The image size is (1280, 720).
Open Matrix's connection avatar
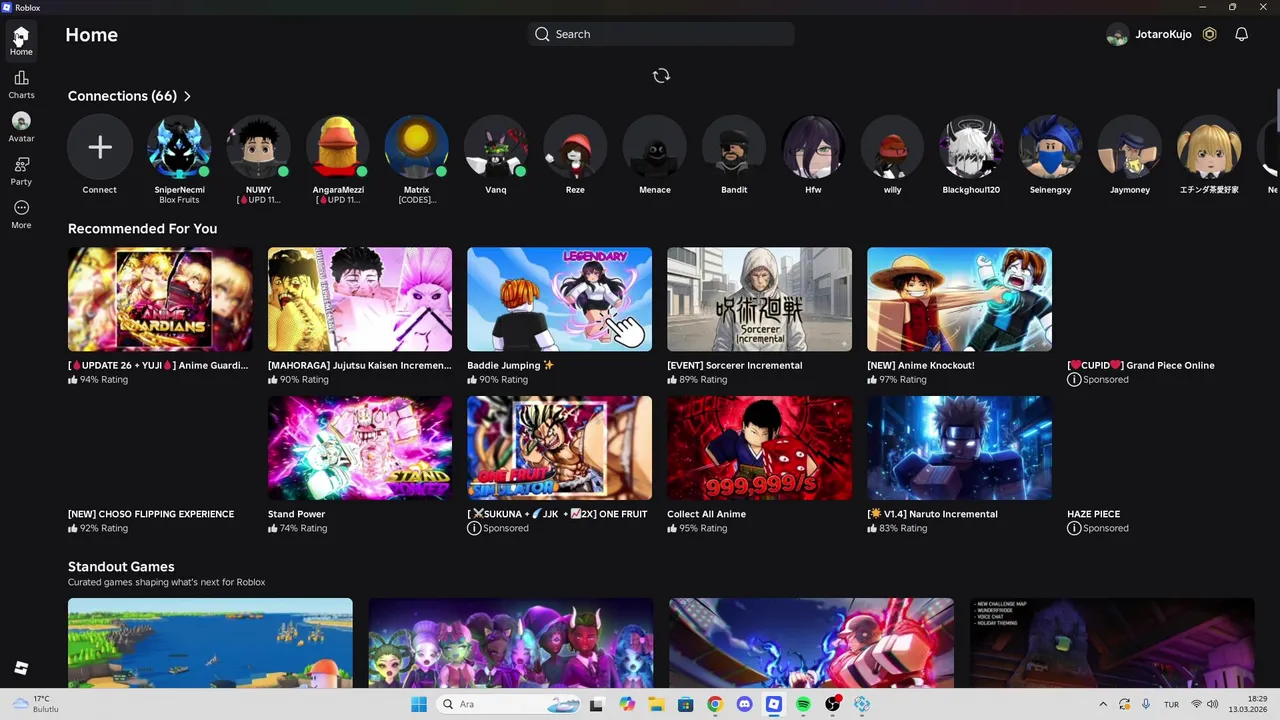(x=417, y=148)
